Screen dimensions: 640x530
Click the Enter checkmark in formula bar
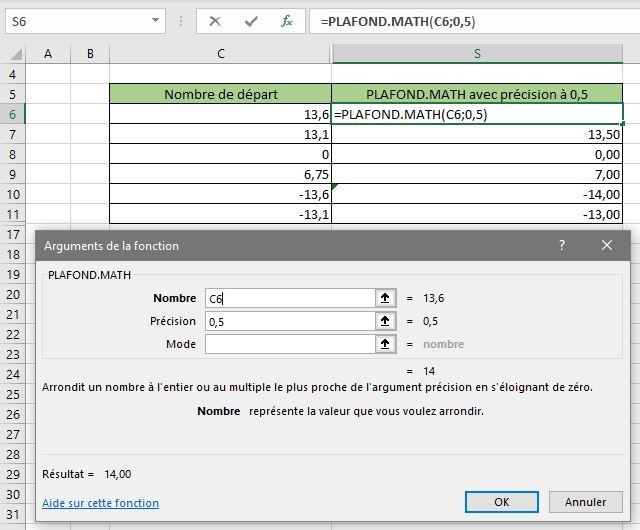(251, 20)
